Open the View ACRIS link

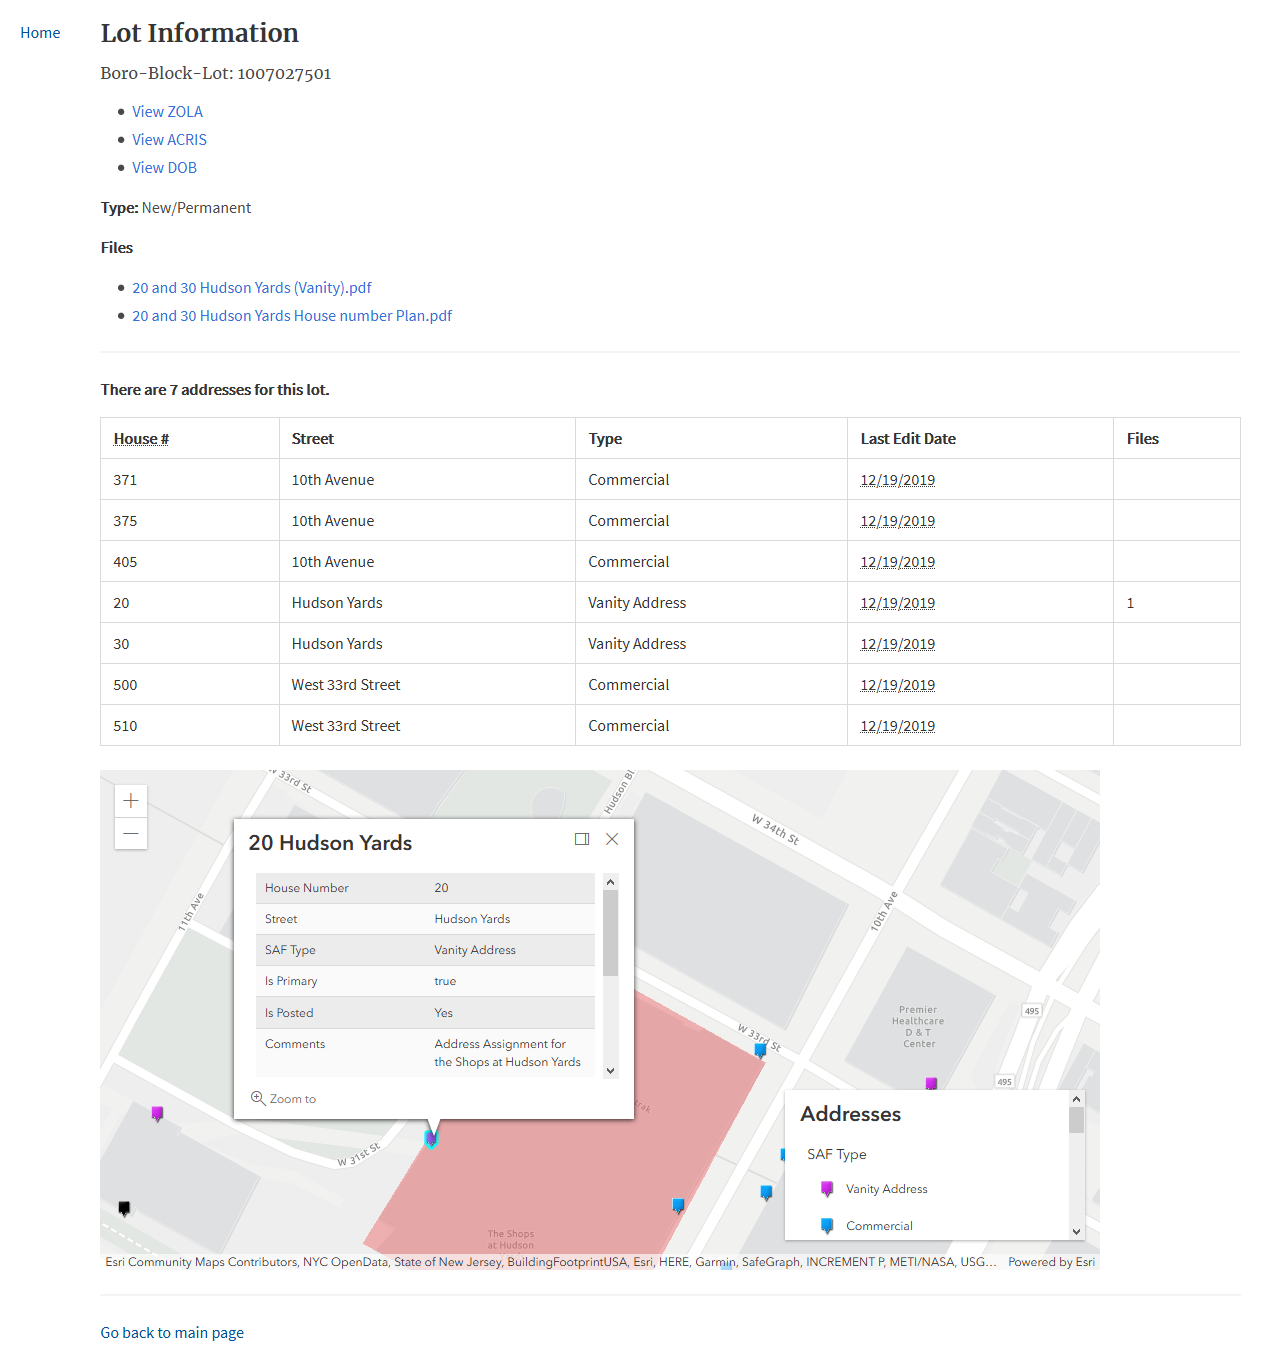click(169, 139)
